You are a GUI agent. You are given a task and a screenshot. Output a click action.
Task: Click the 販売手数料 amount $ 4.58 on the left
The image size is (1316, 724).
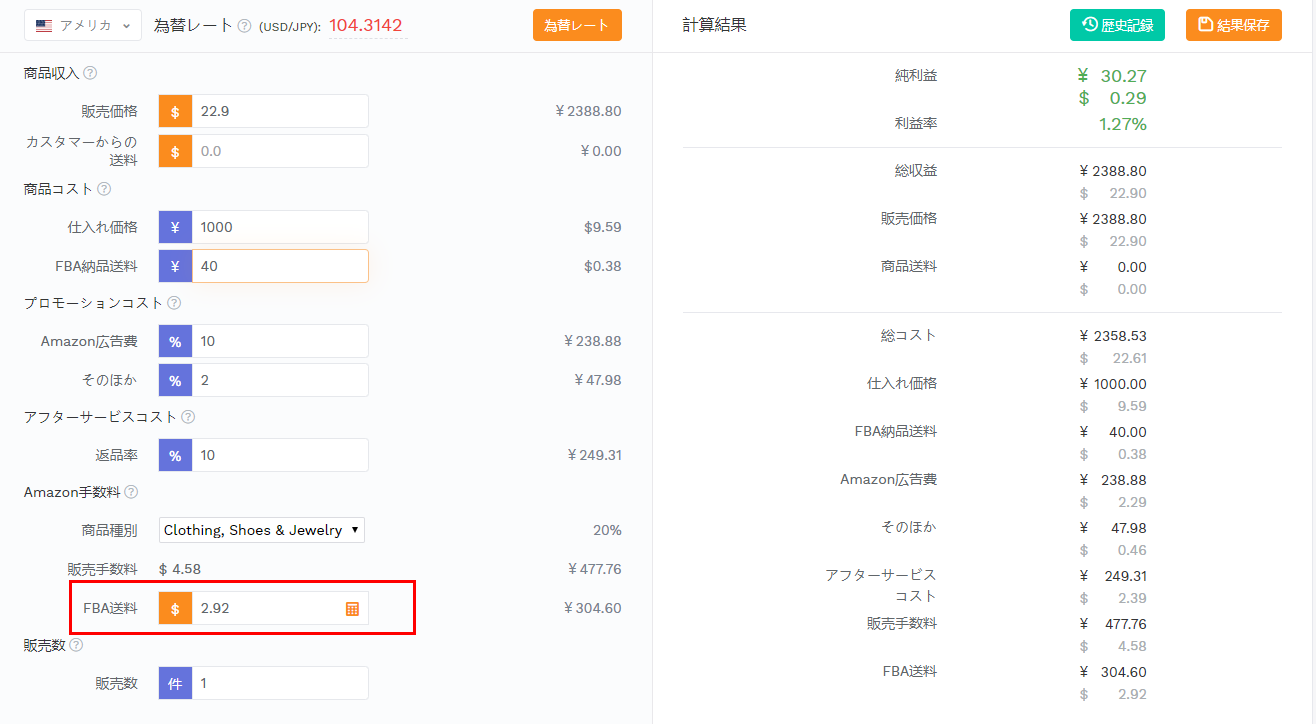coord(180,569)
